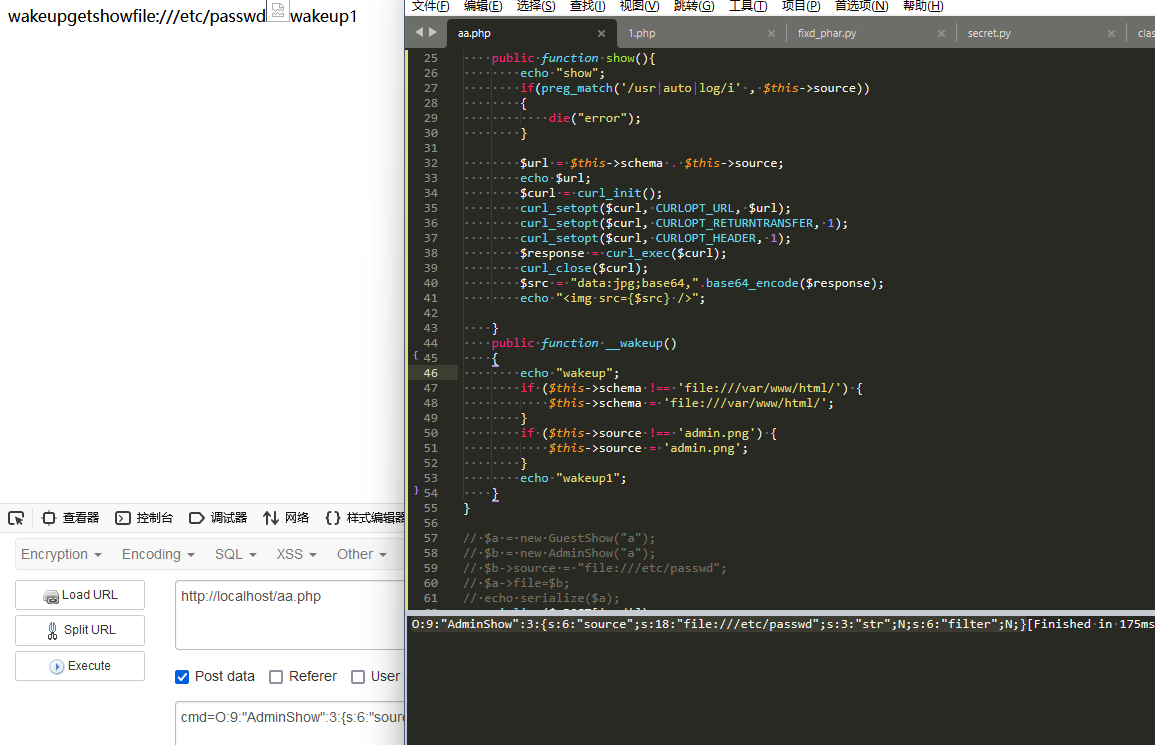Close the 1.php tab
Screen dimensions: 1155x745
click(771, 33)
